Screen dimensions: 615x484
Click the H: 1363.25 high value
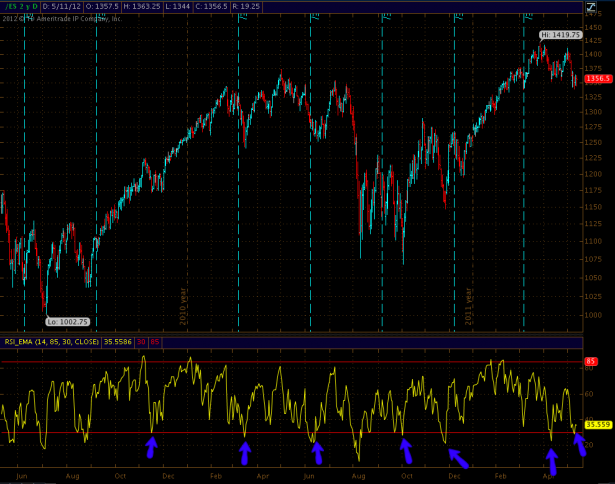142,7
